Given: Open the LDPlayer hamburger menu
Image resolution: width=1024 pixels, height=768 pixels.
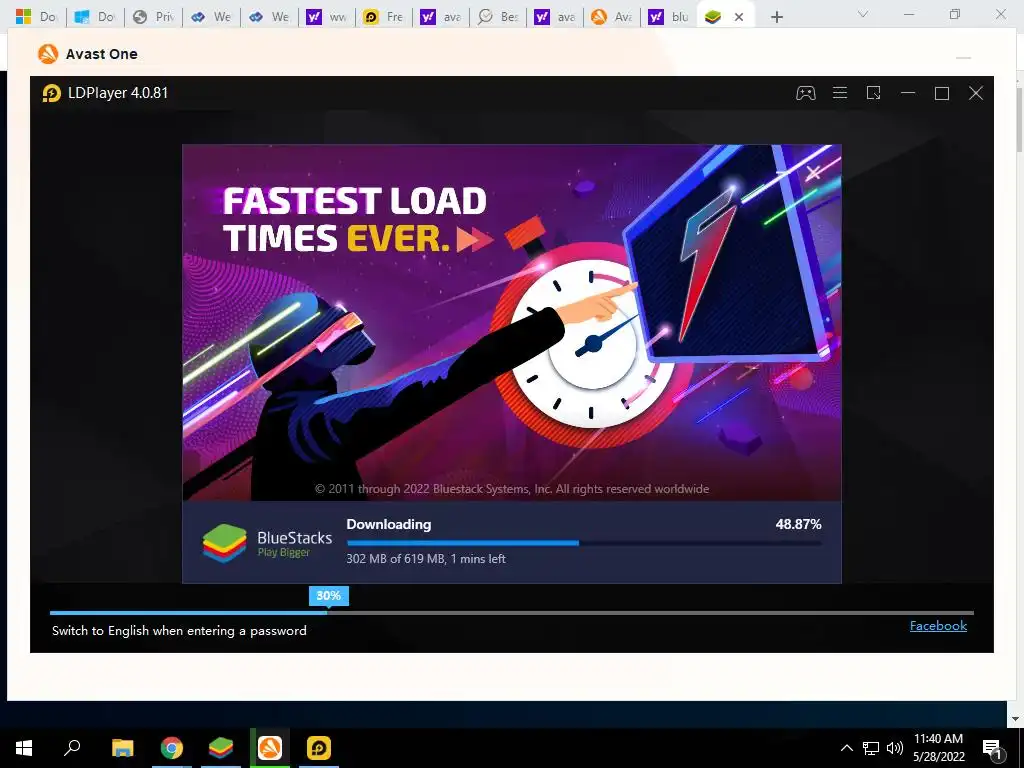Looking at the screenshot, I should [x=840, y=93].
